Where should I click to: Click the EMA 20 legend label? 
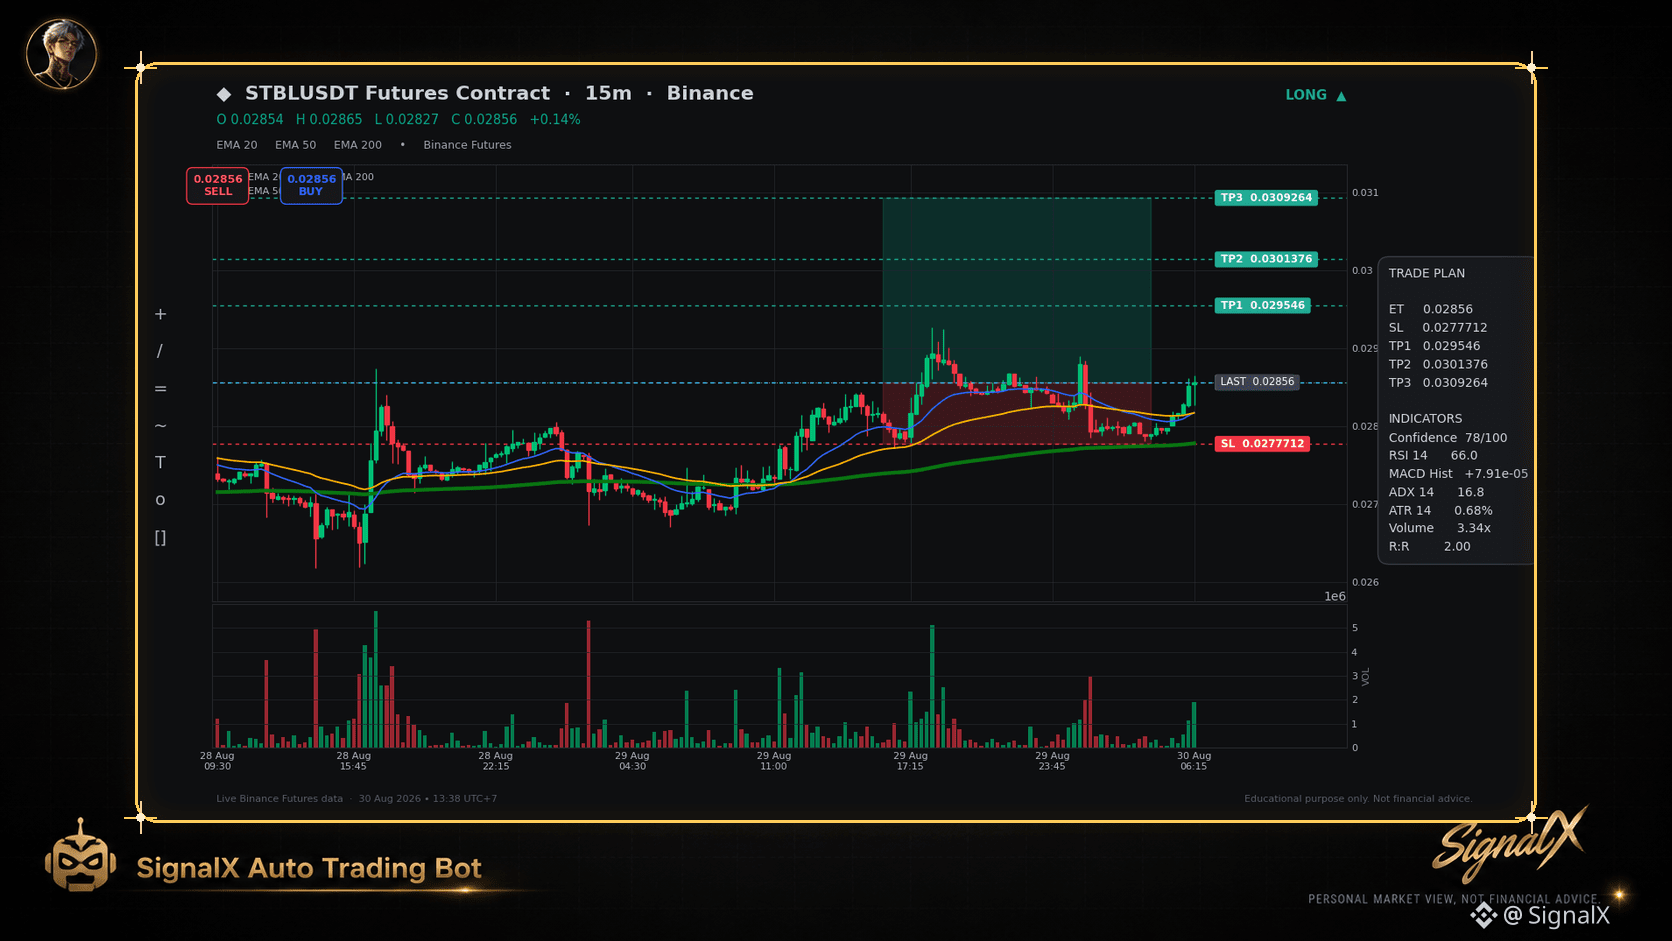point(237,145)
